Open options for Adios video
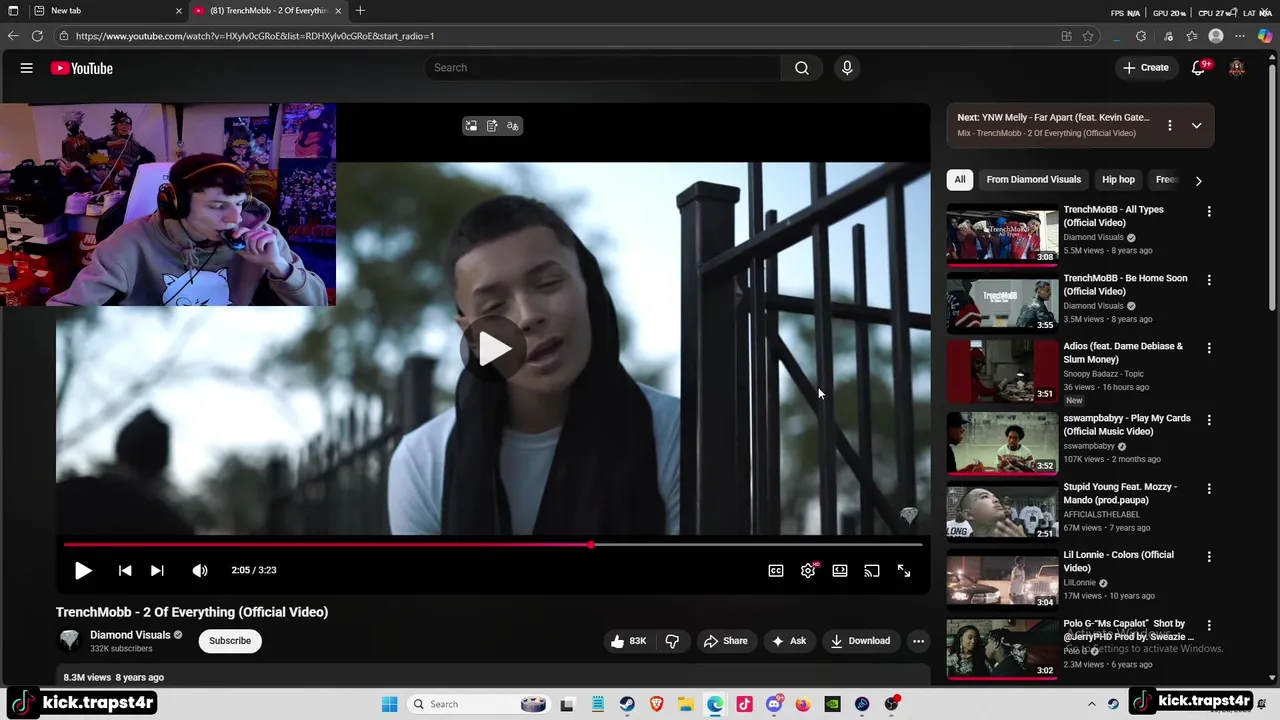1280x720 pixels. tap(1209, 348)
